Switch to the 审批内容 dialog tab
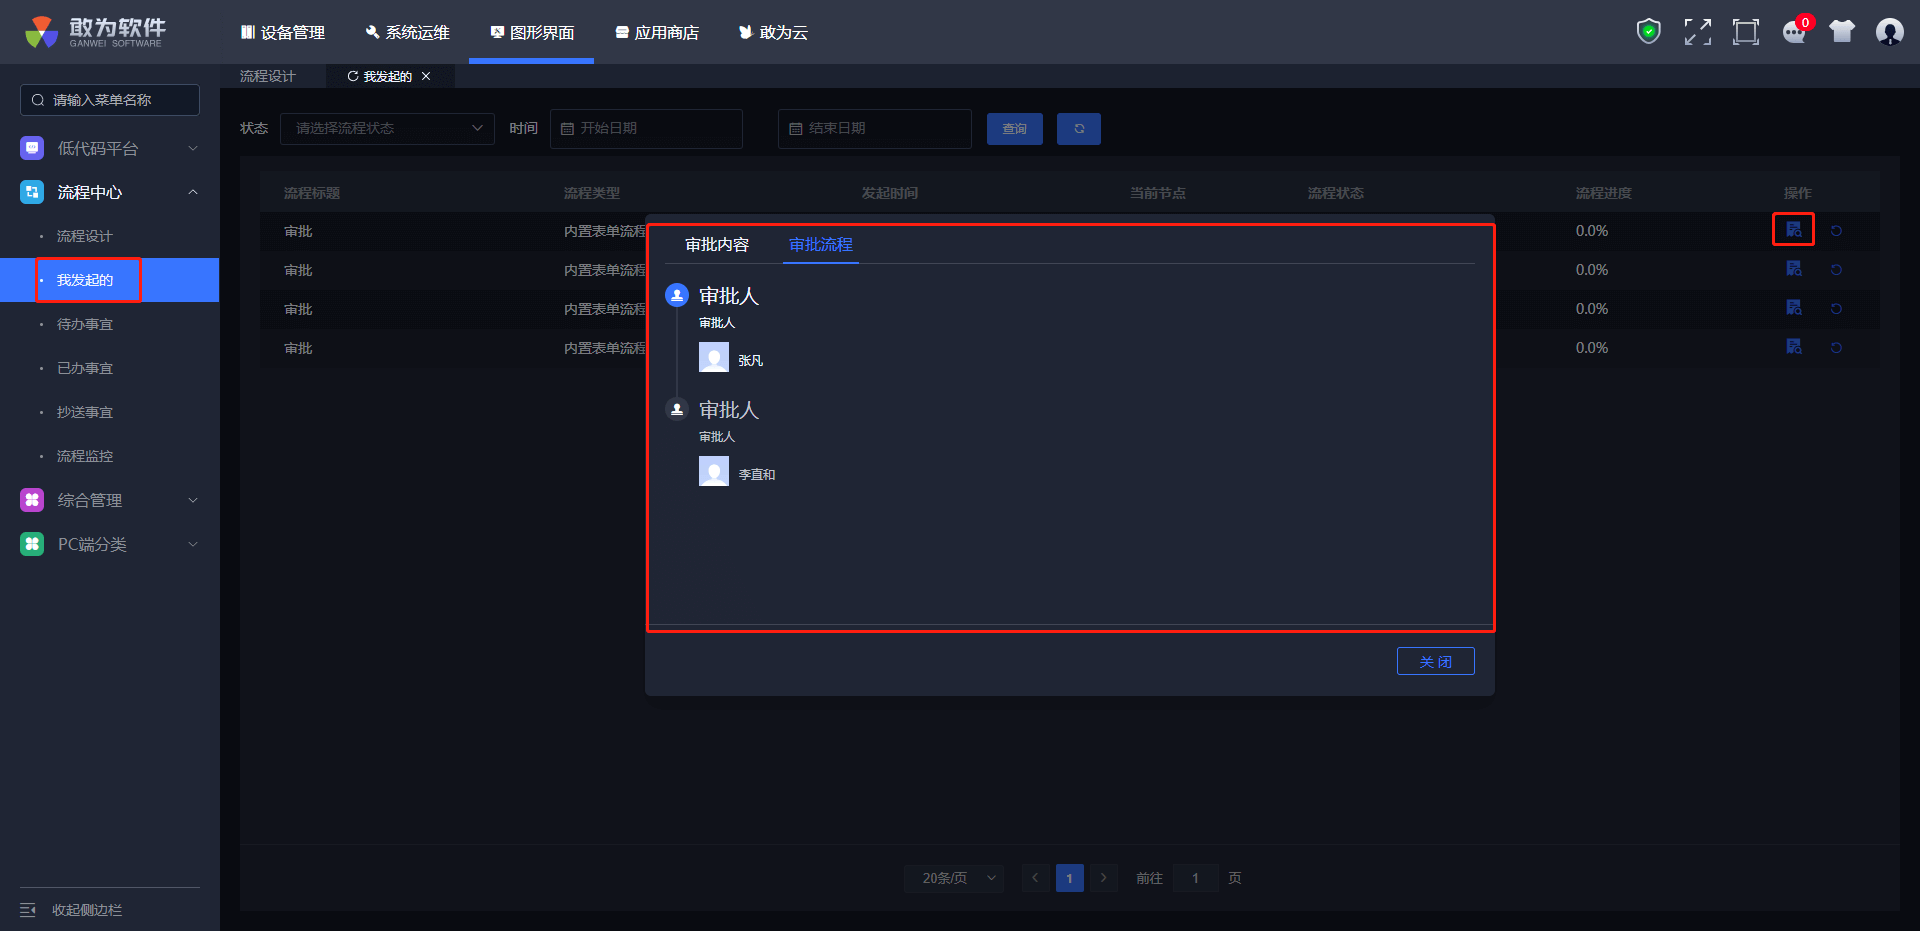The height and width of the screenshot is (931, 1920). click(717, 245)
